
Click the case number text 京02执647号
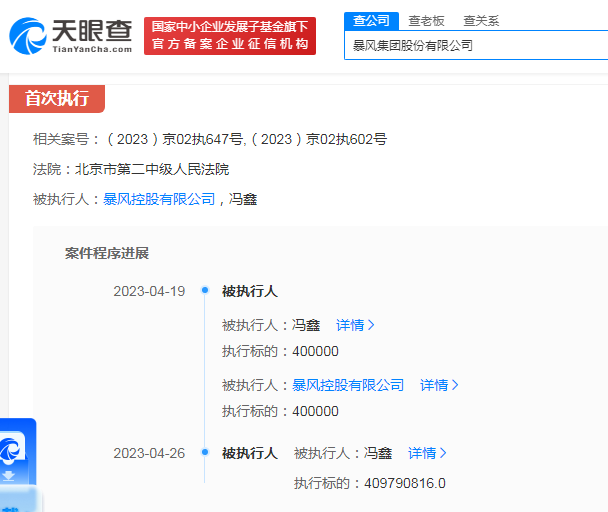(x=203, y=139)
